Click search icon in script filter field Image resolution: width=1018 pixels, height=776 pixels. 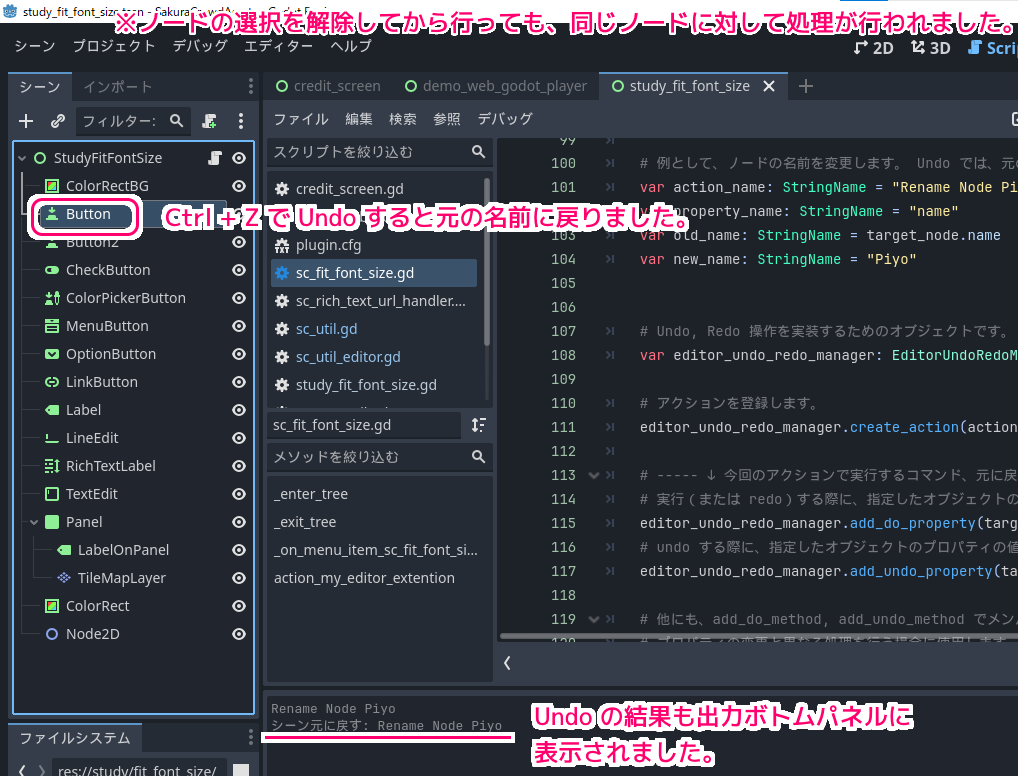(x=478, y=151)
